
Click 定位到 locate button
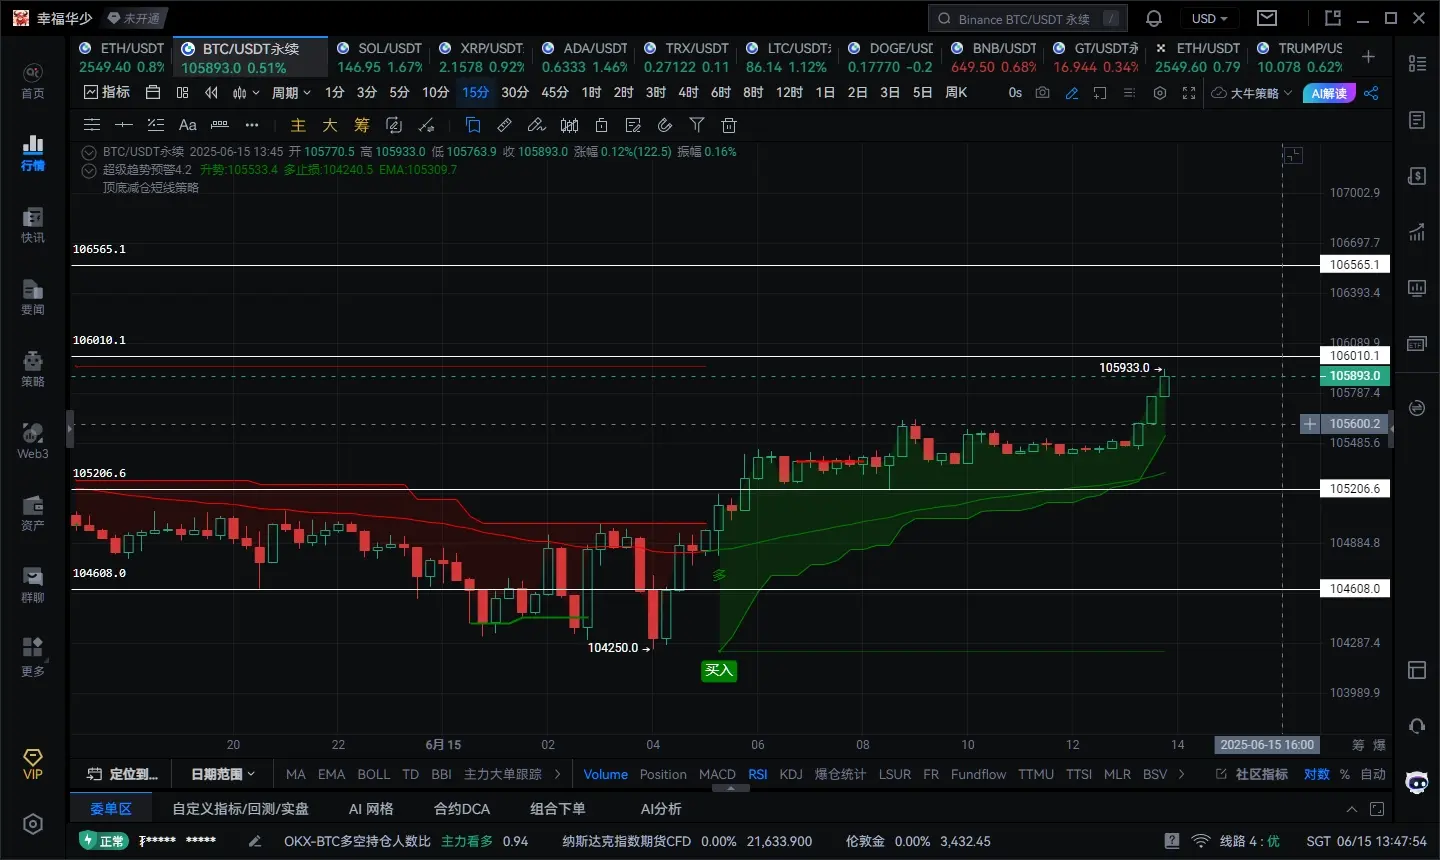(x=123, y=774)
